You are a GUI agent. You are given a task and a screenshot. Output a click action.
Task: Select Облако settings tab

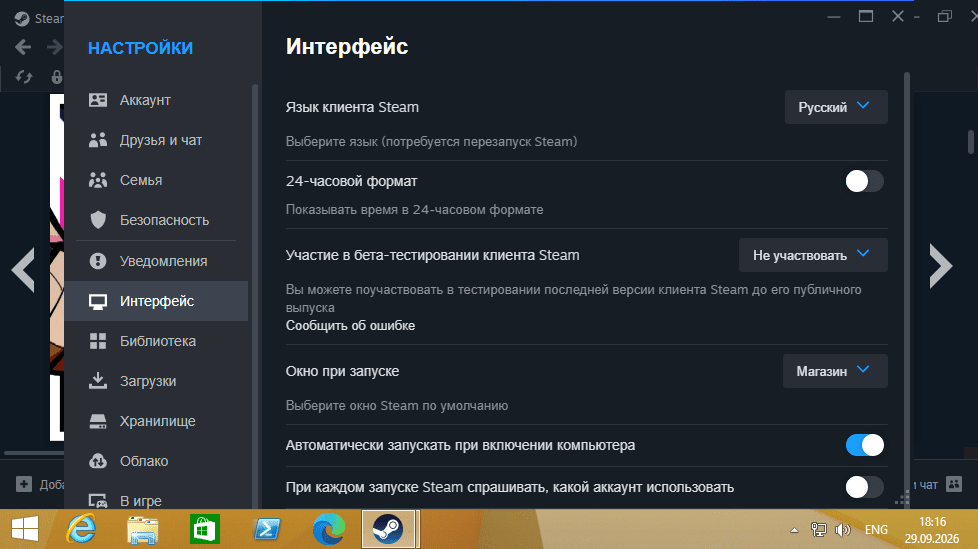click(x=156, y=461)
